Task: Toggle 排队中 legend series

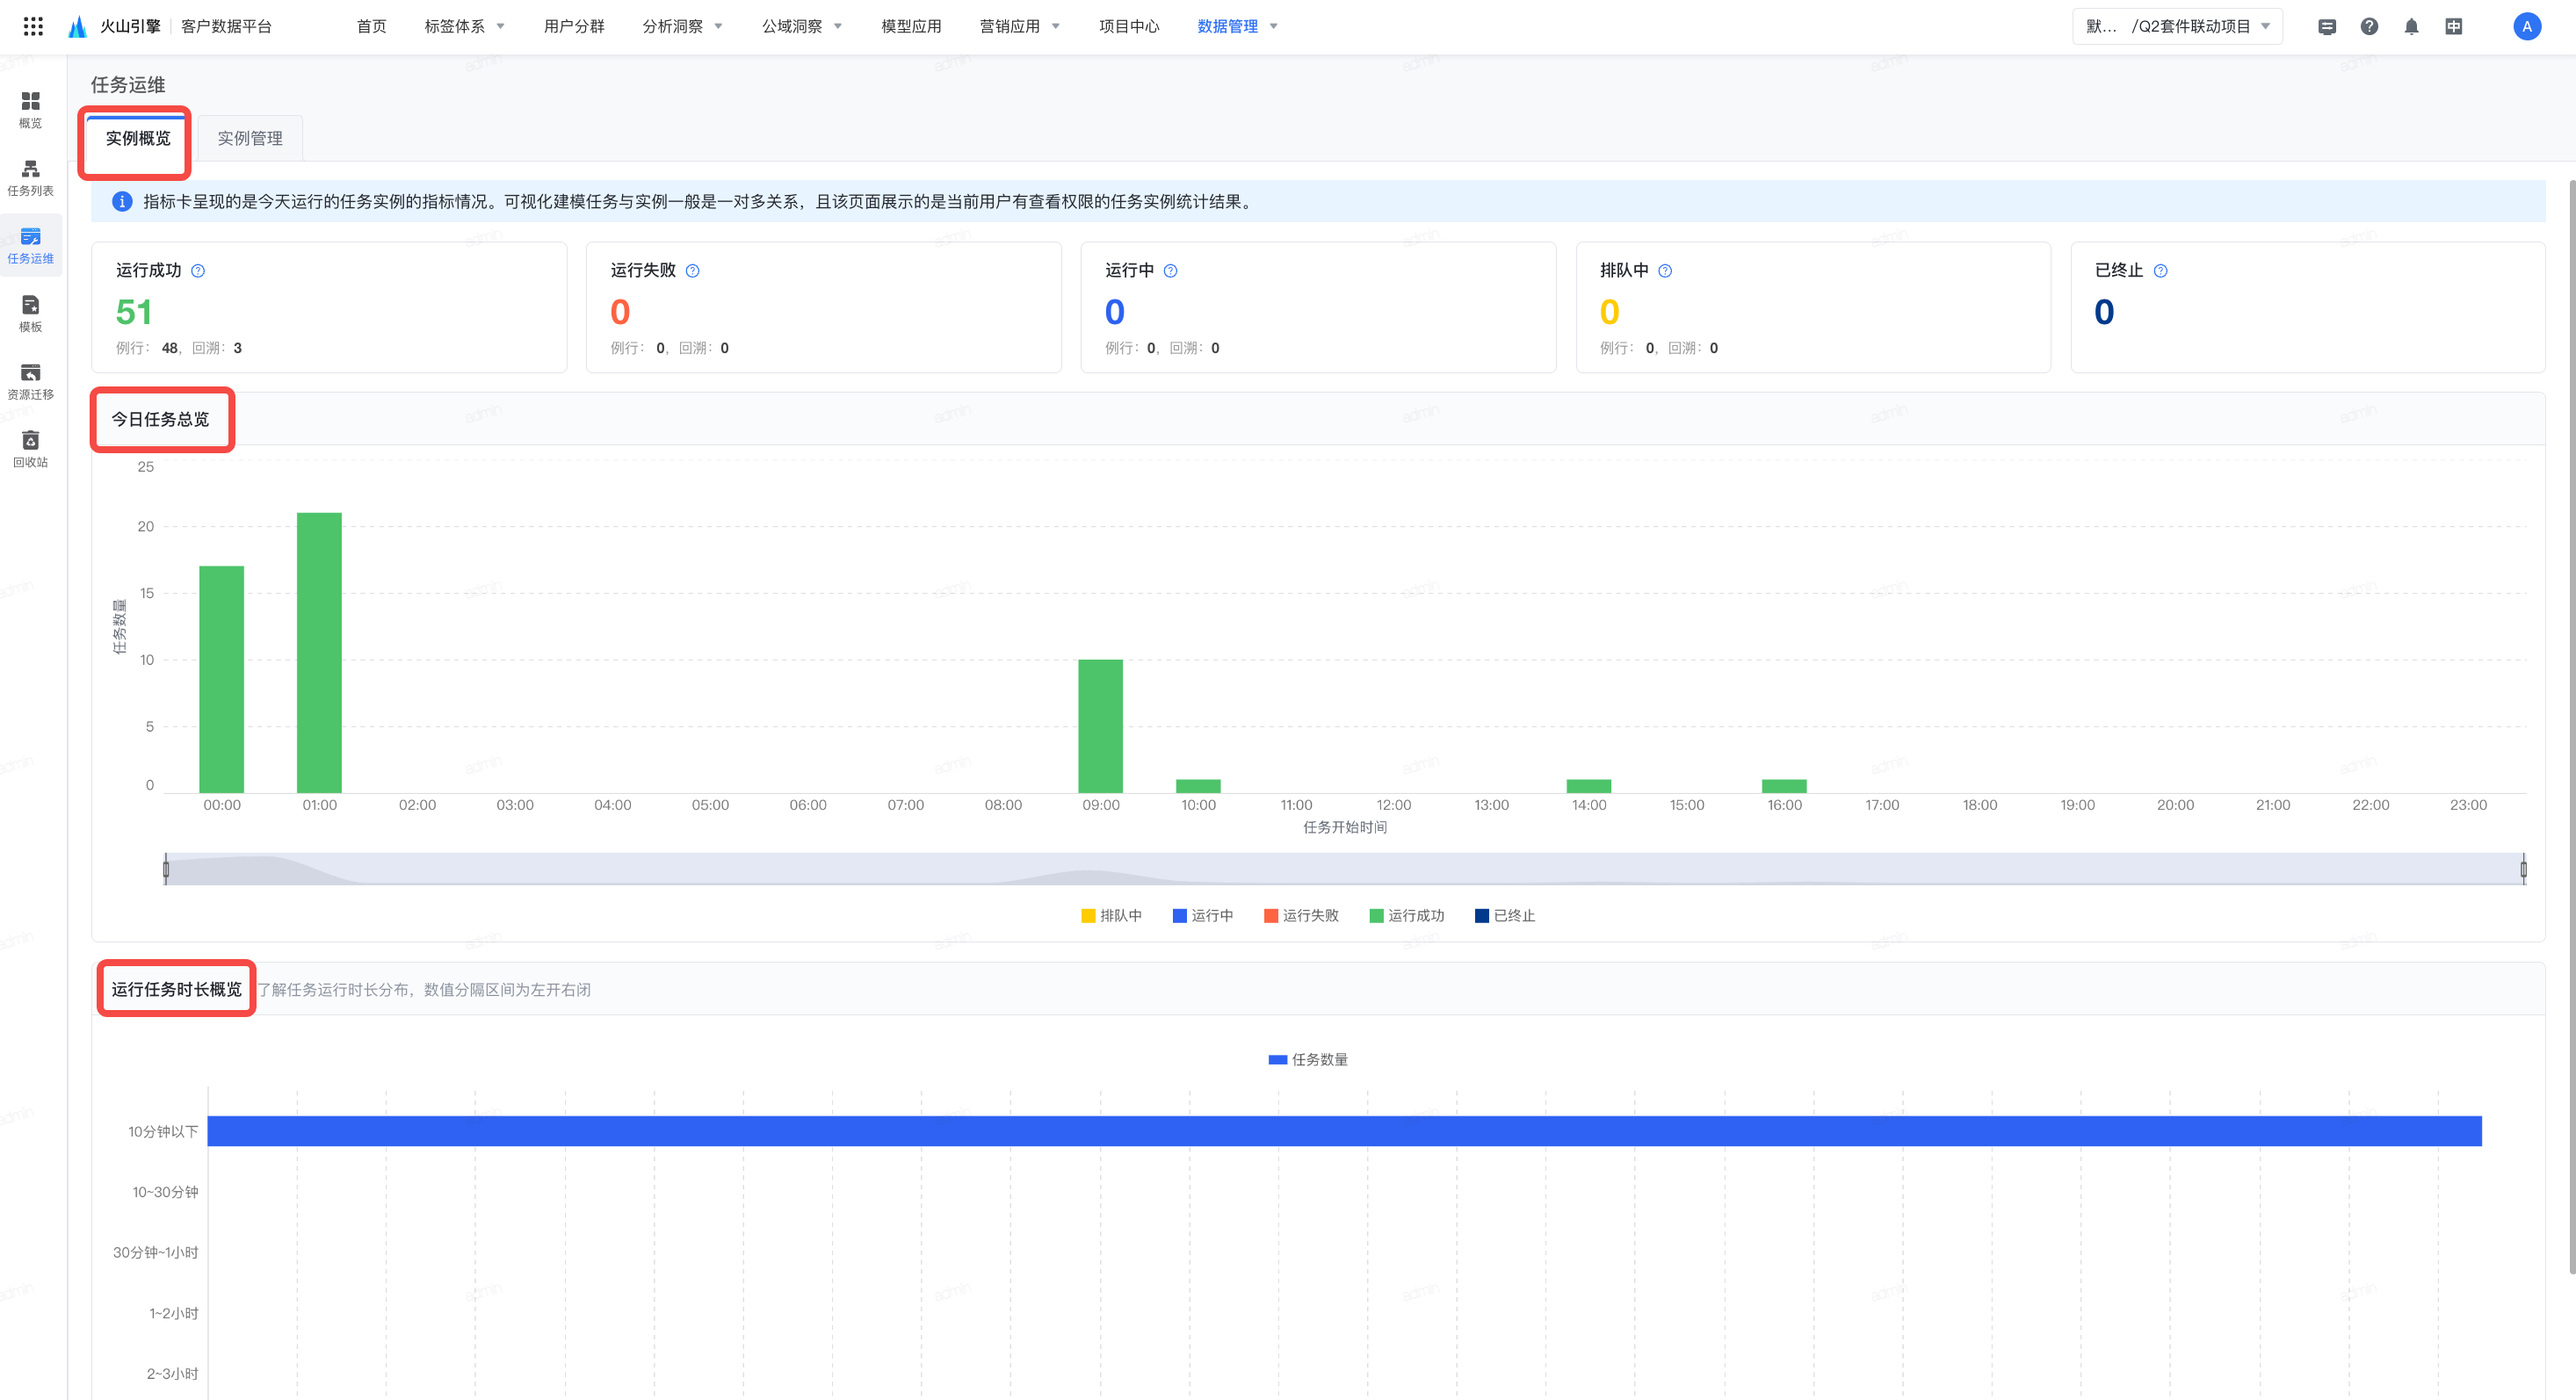Action: [x=1111, y=916]
